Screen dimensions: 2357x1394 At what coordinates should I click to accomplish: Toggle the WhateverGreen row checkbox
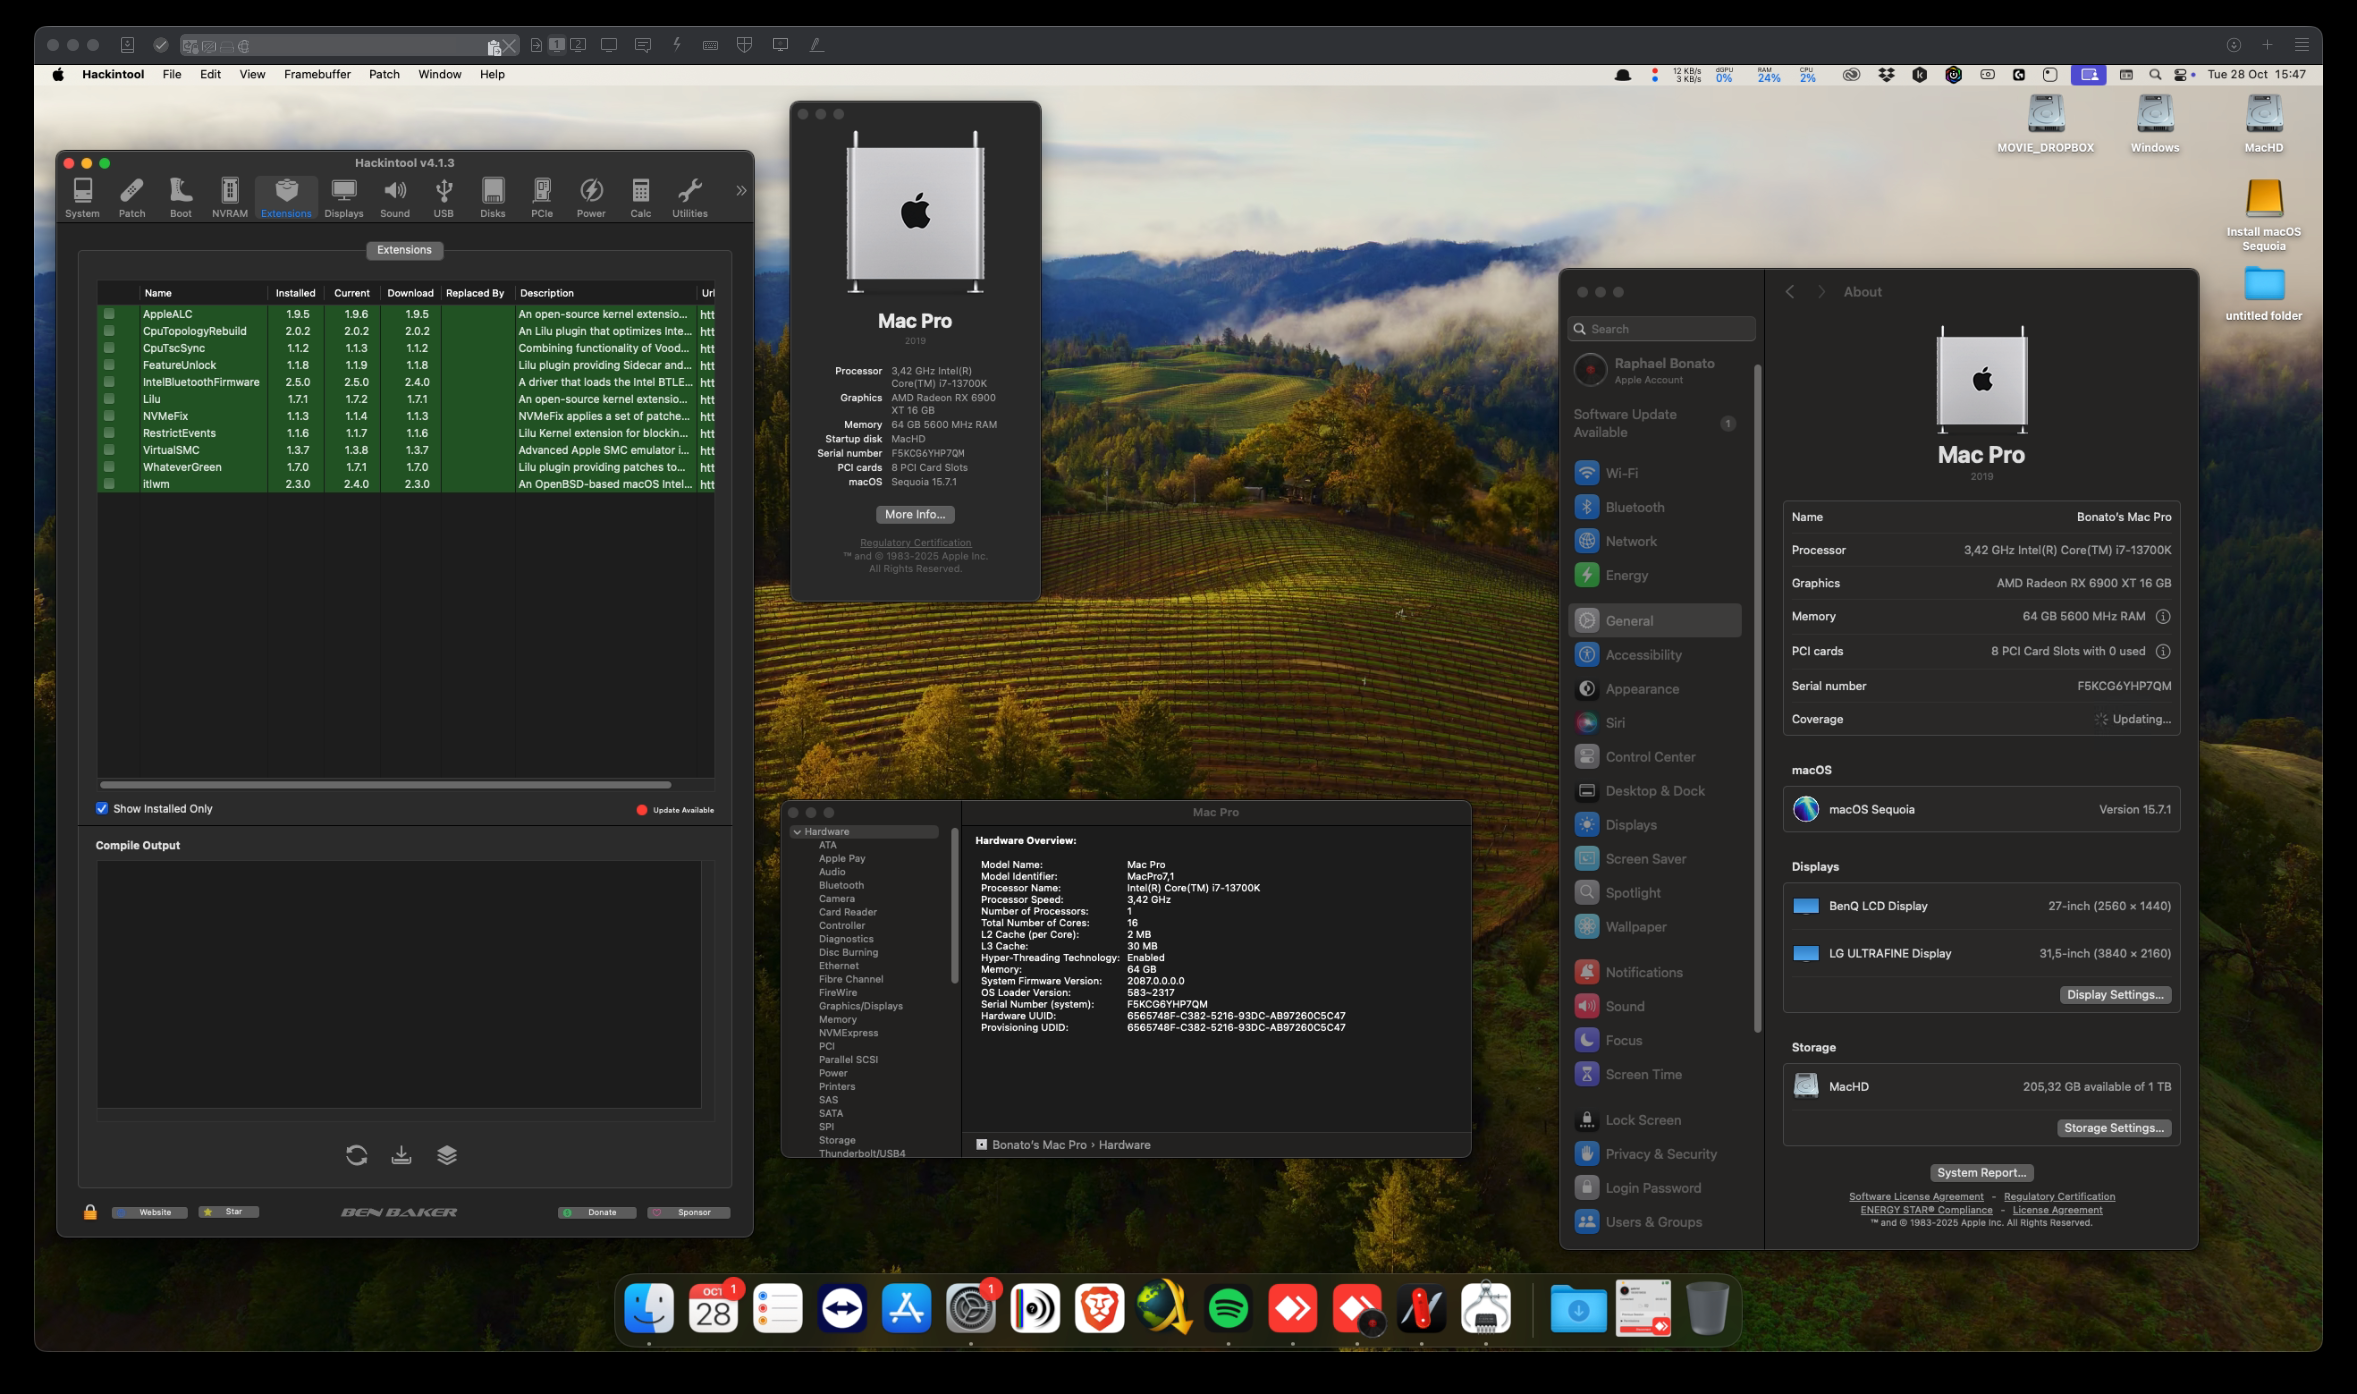(x=109, y=467)
